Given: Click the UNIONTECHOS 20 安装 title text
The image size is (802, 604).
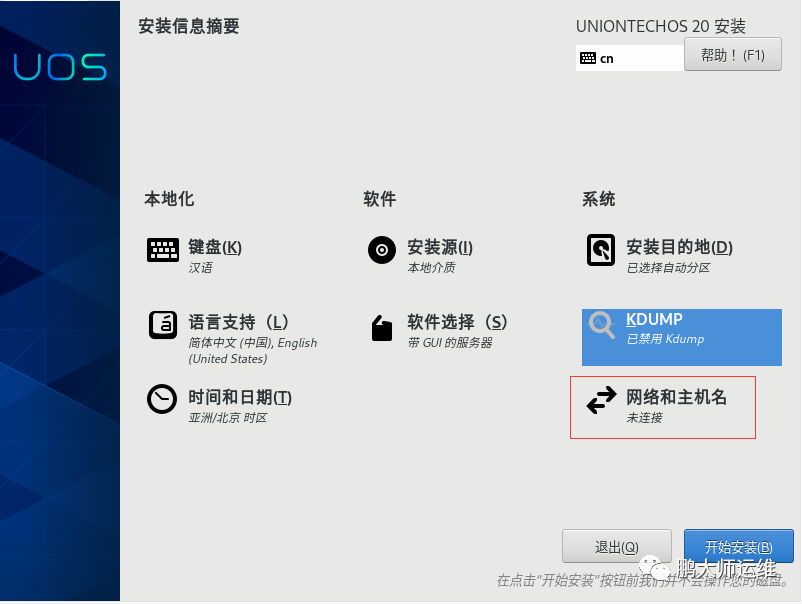Looking at the screenshot, I should point(661,26).
